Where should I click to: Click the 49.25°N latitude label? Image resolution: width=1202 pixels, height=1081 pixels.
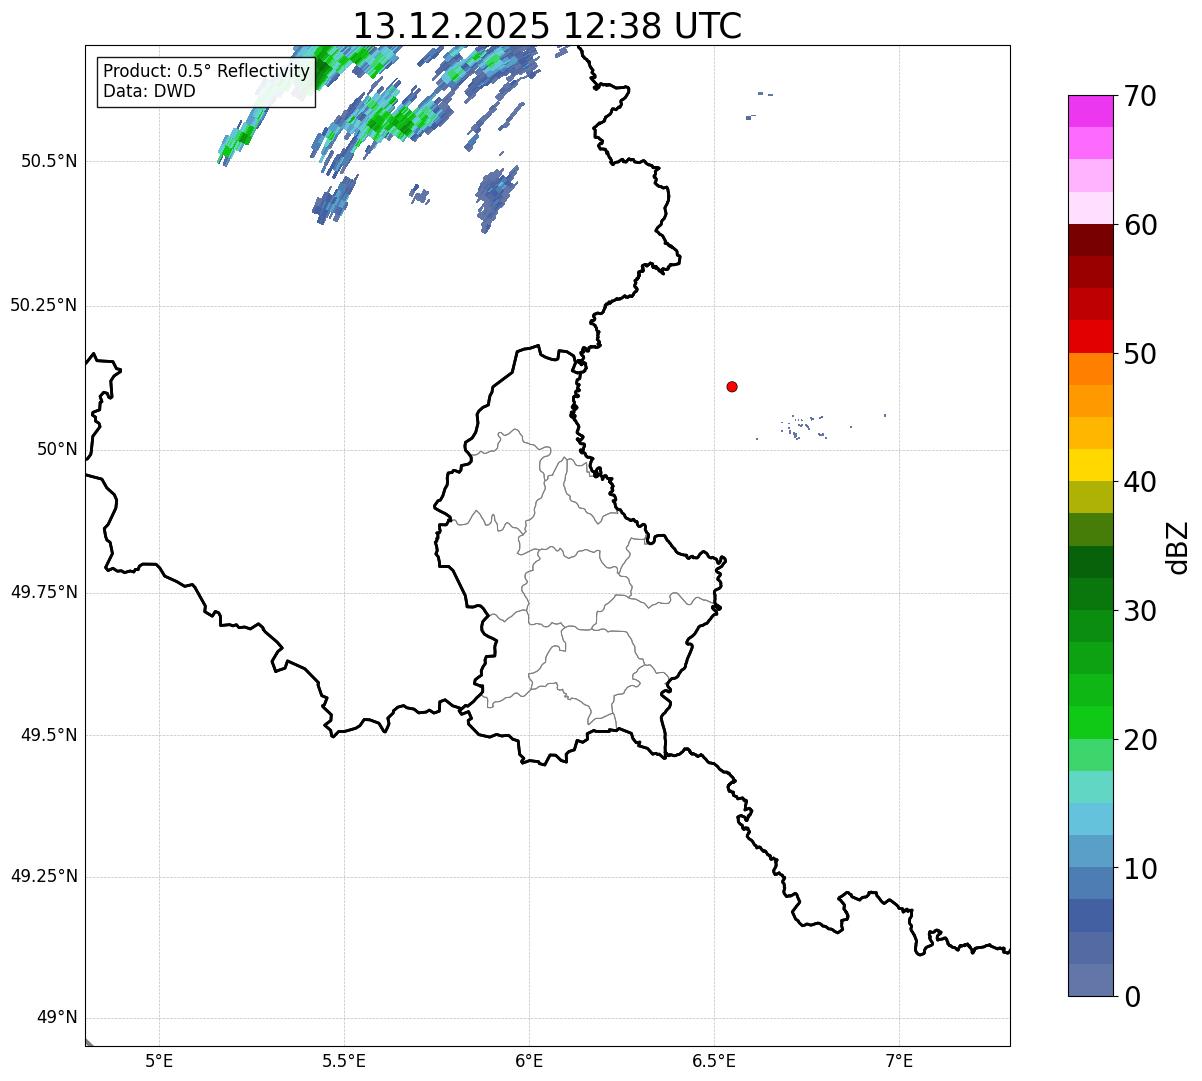44,877
